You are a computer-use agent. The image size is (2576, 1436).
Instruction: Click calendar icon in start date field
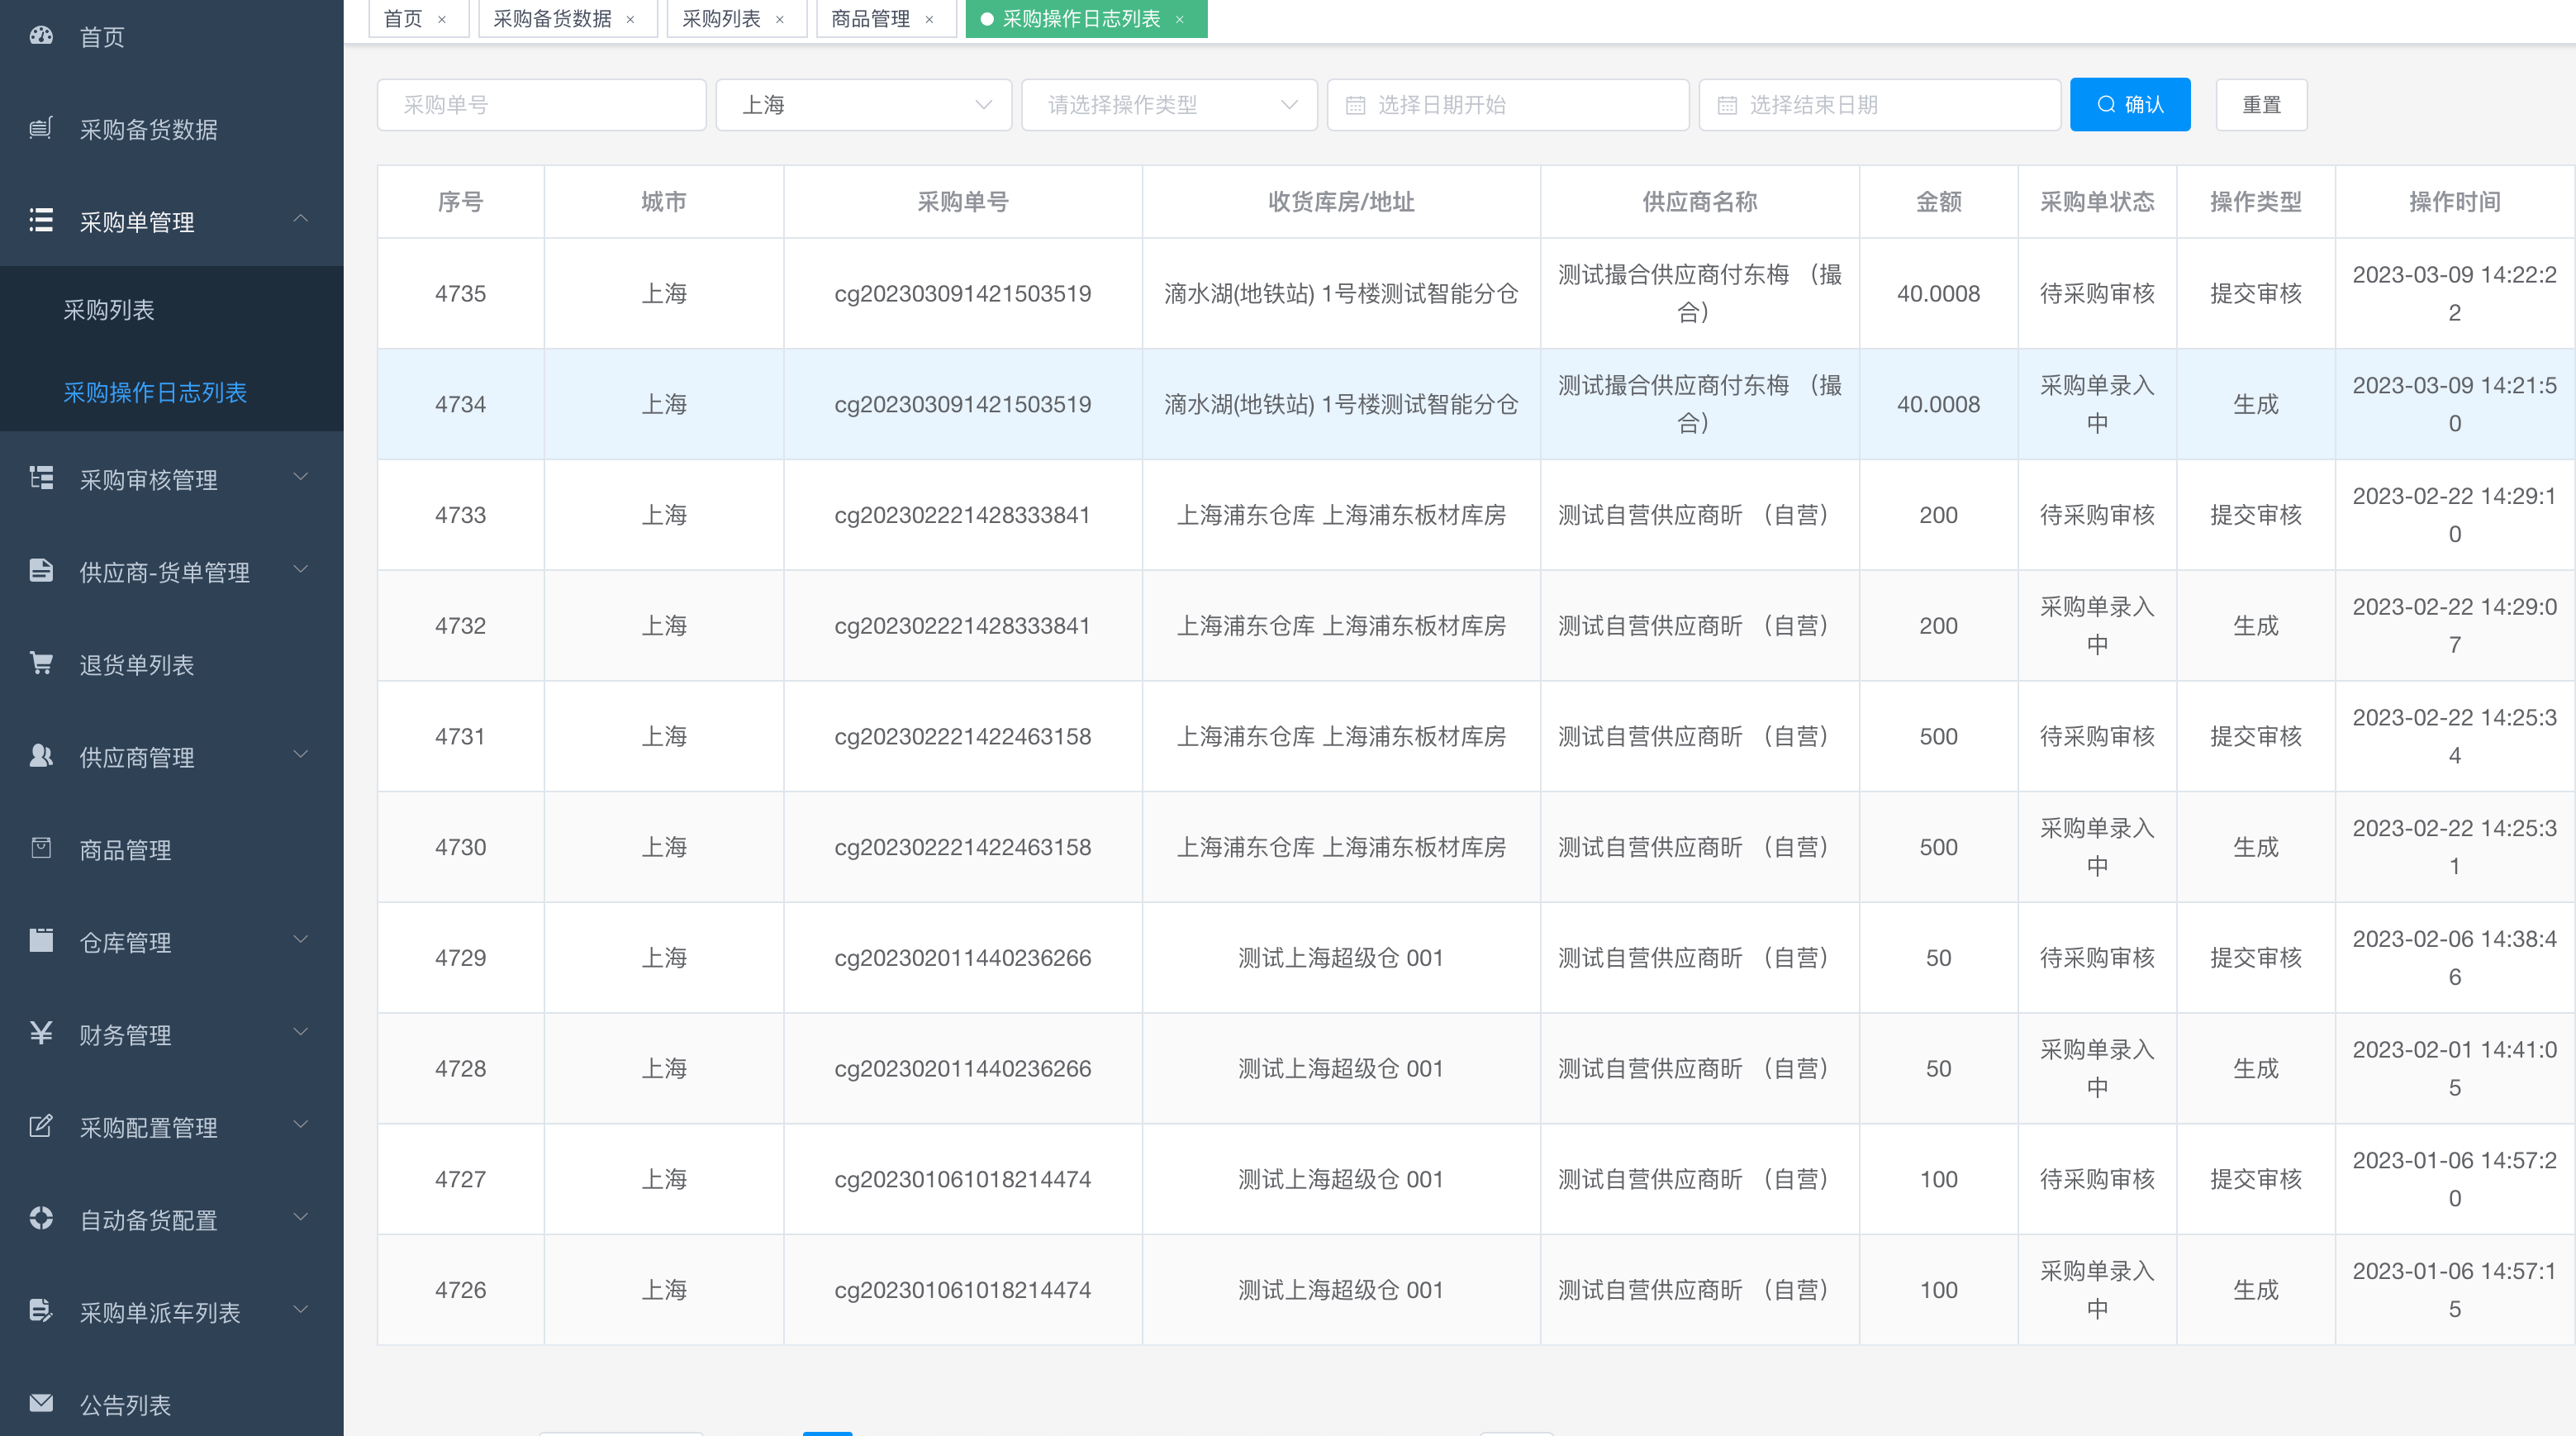click(1355, 105)
